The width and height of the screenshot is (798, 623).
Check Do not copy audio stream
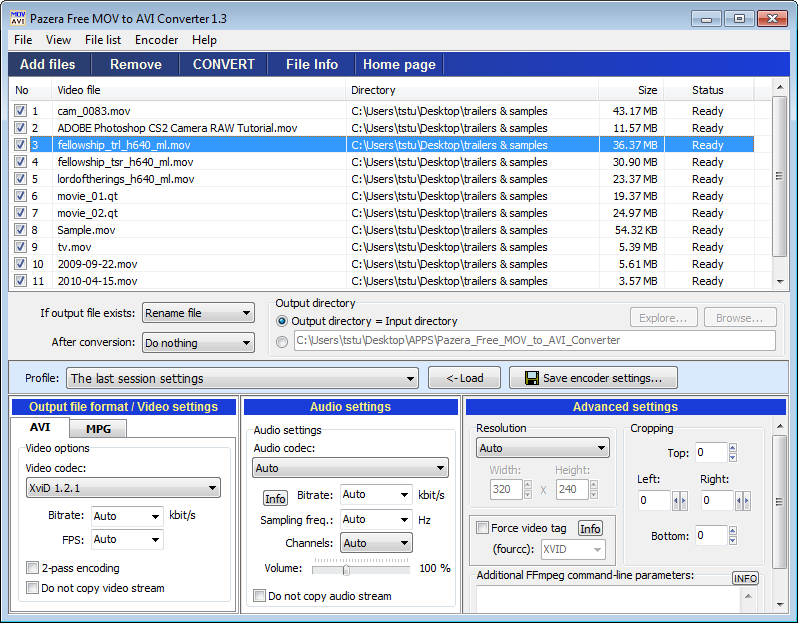260,596
